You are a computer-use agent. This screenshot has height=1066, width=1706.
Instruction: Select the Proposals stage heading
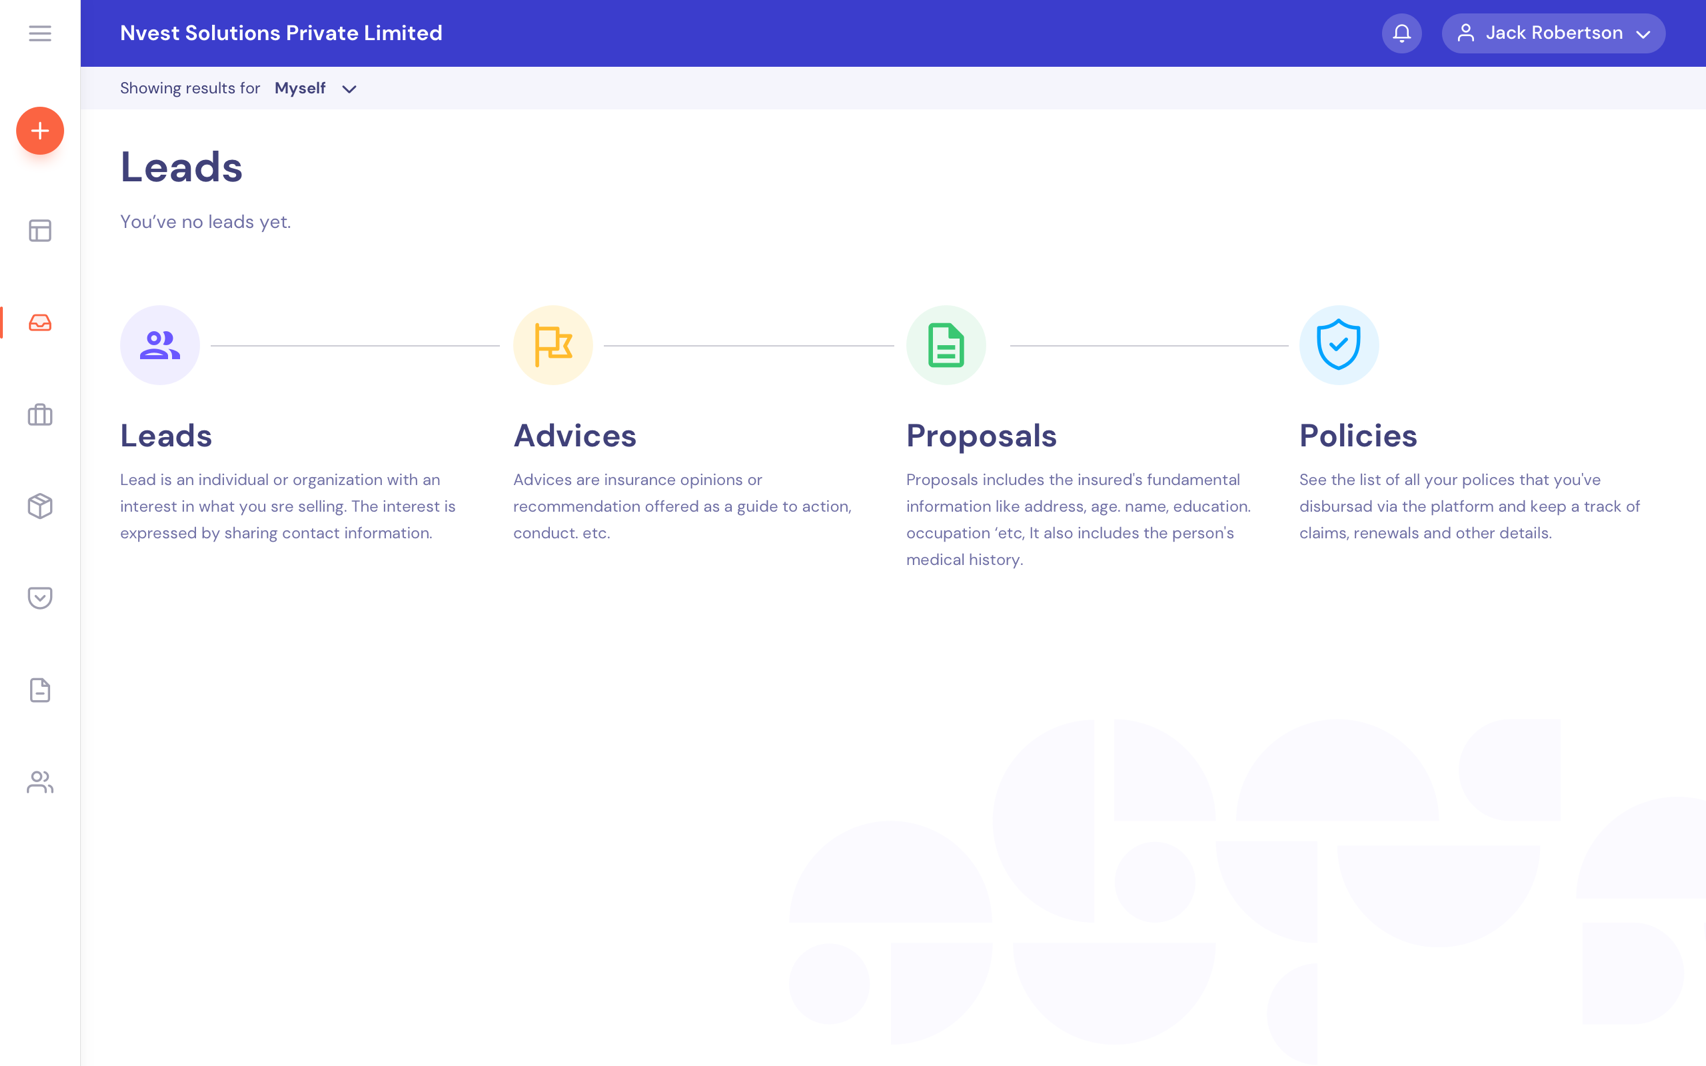(x=981, y=436)
